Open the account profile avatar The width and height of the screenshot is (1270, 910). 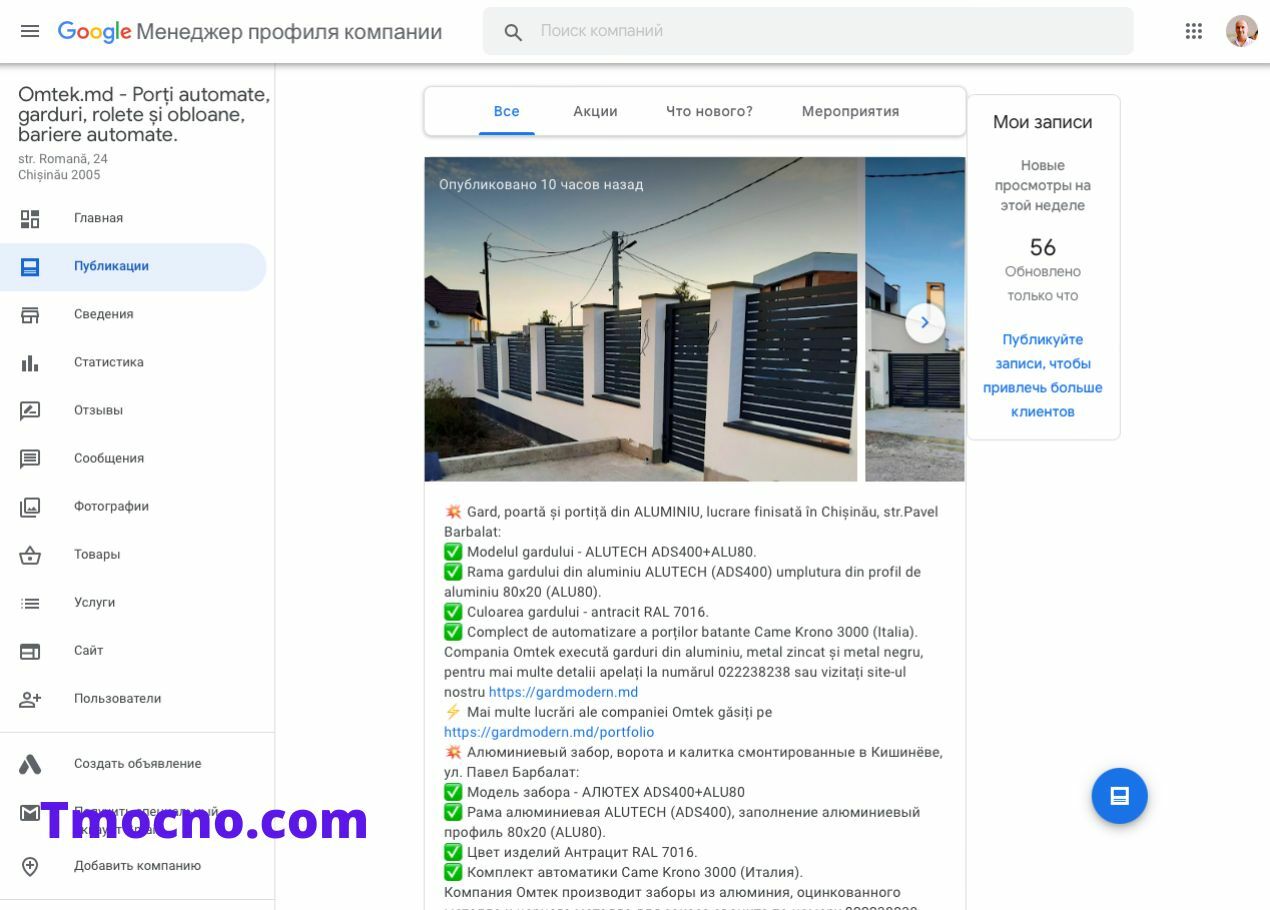coord(1241,31)
